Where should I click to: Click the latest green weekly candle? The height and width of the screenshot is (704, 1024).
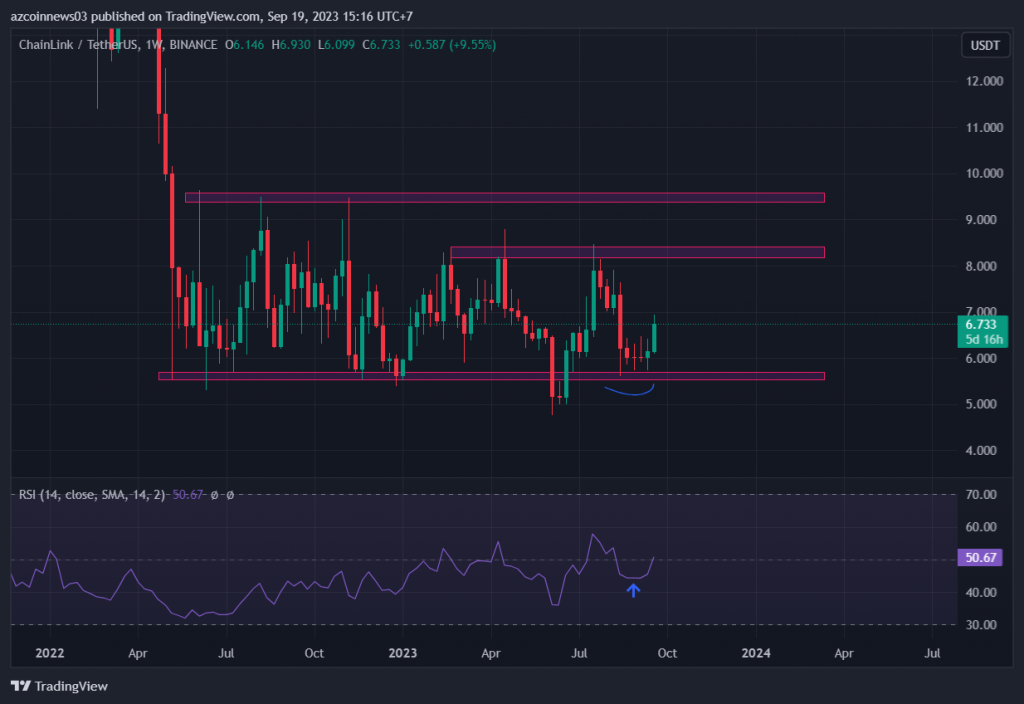654,338
